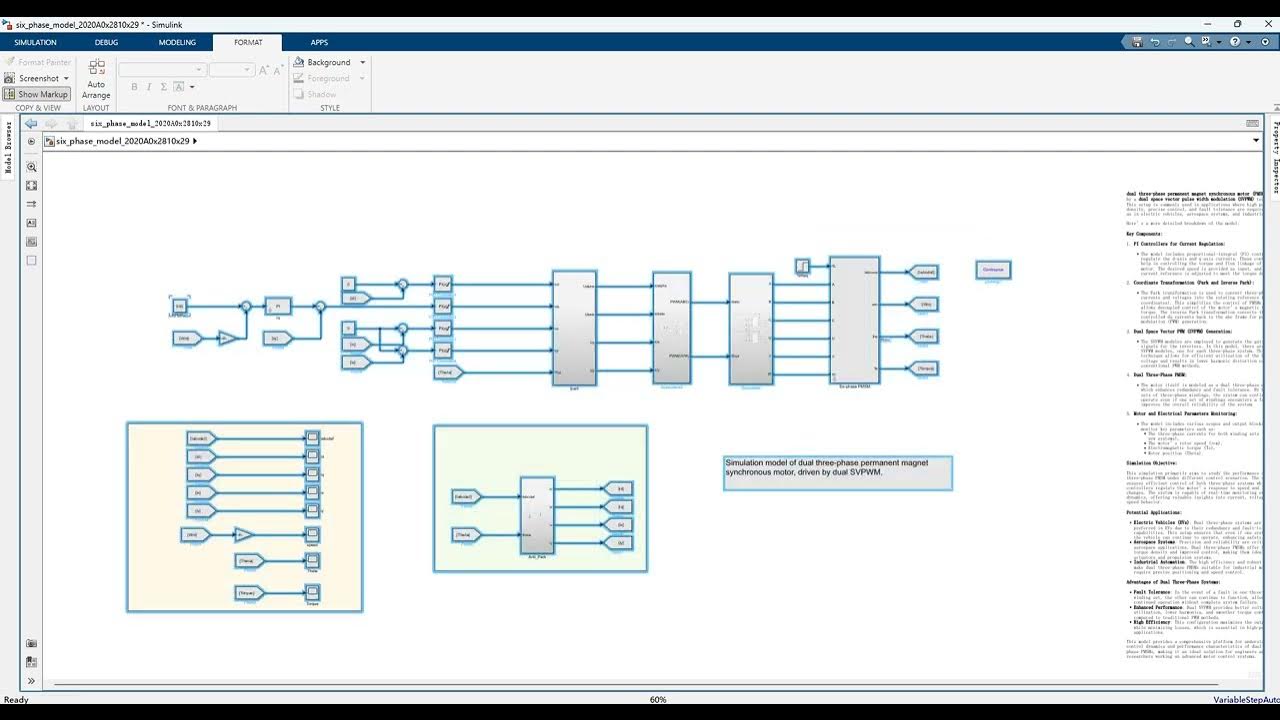Open the Foreground color dropdown arrow
Screen dimensions: 1280x720
click(x=362, y=78)
